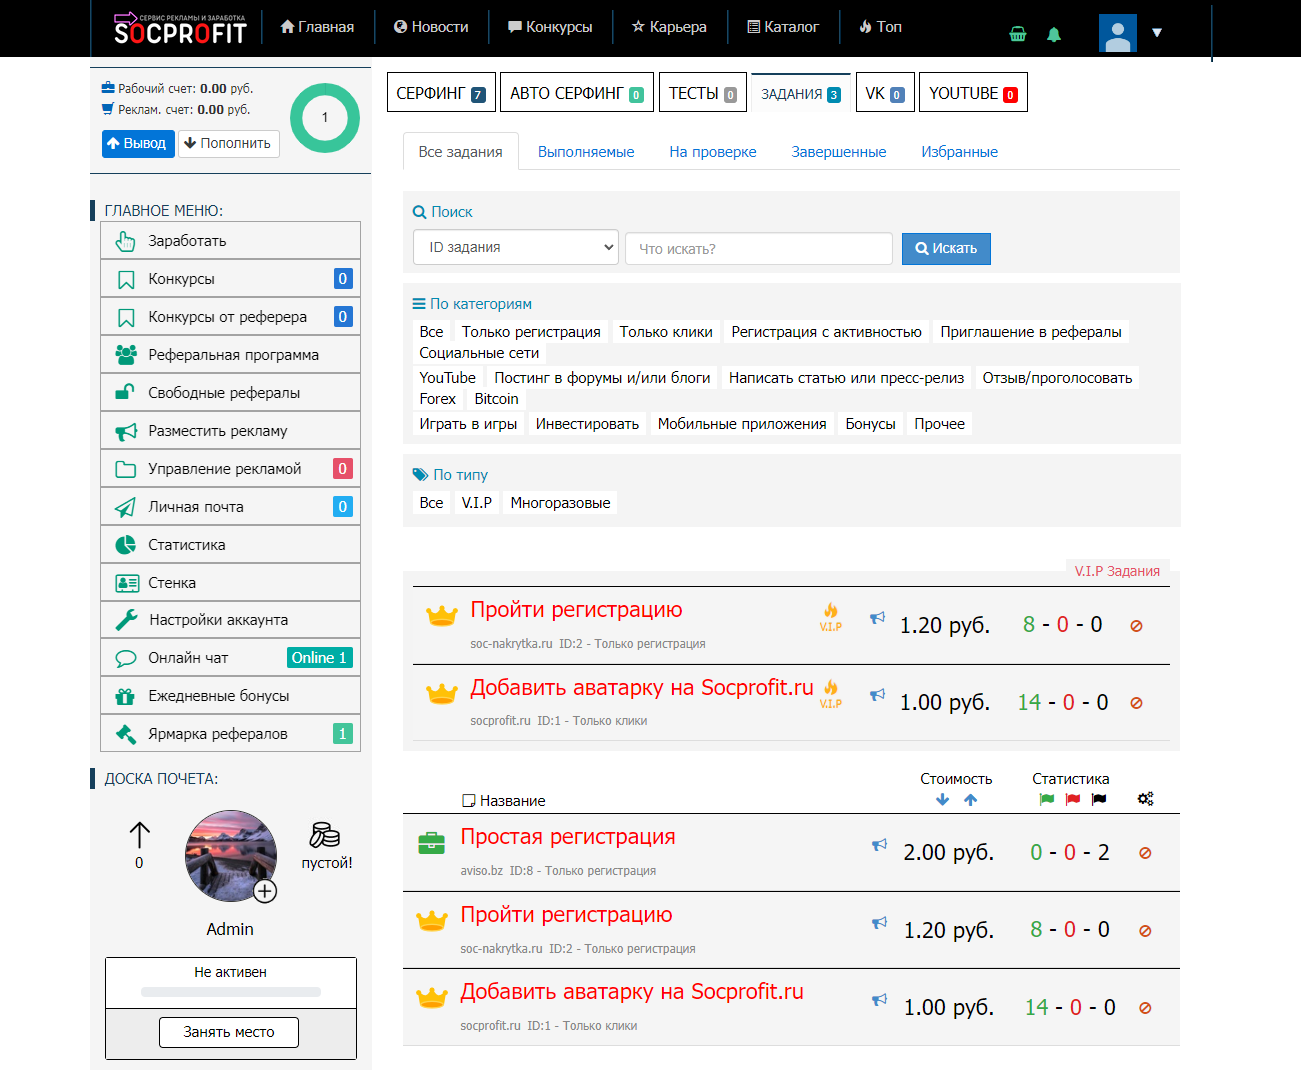Image resolution: width=1301 pixels, height=1070 pixels.
Task: Filter tasks by 'Многоразовые' type
Action: point(560,503)
